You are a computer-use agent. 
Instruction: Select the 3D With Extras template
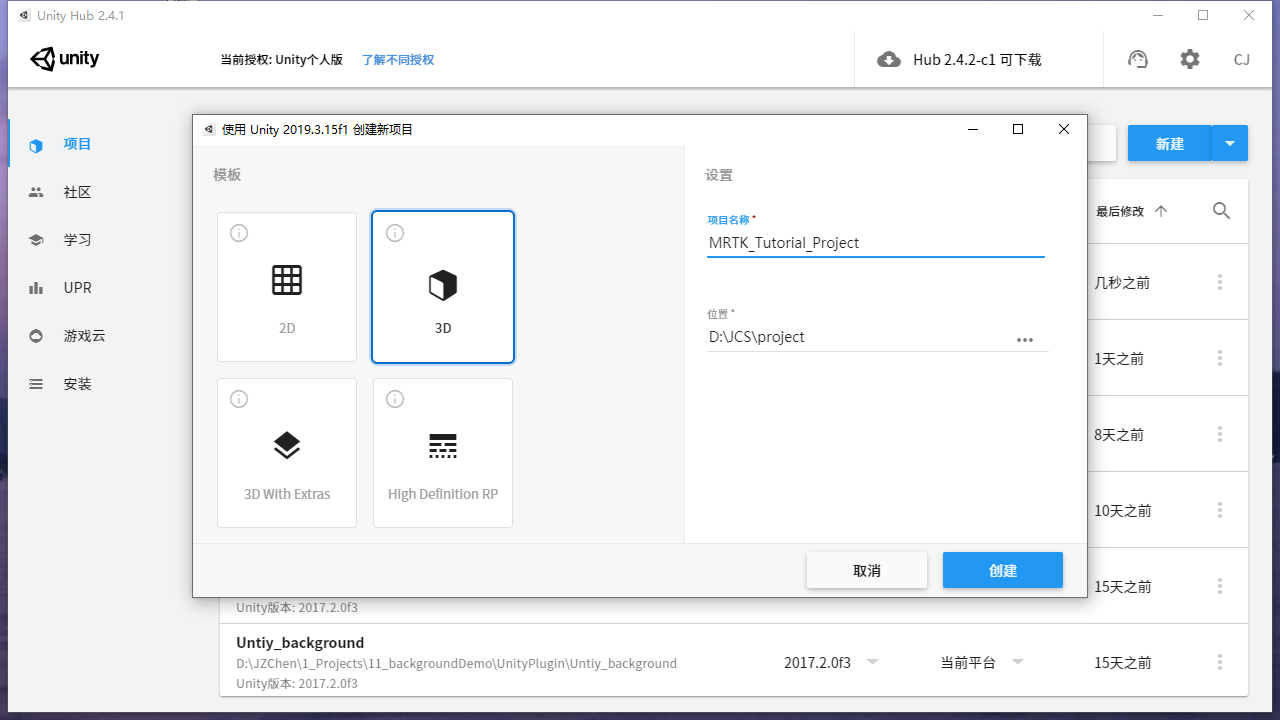click(x=287, y=452)
